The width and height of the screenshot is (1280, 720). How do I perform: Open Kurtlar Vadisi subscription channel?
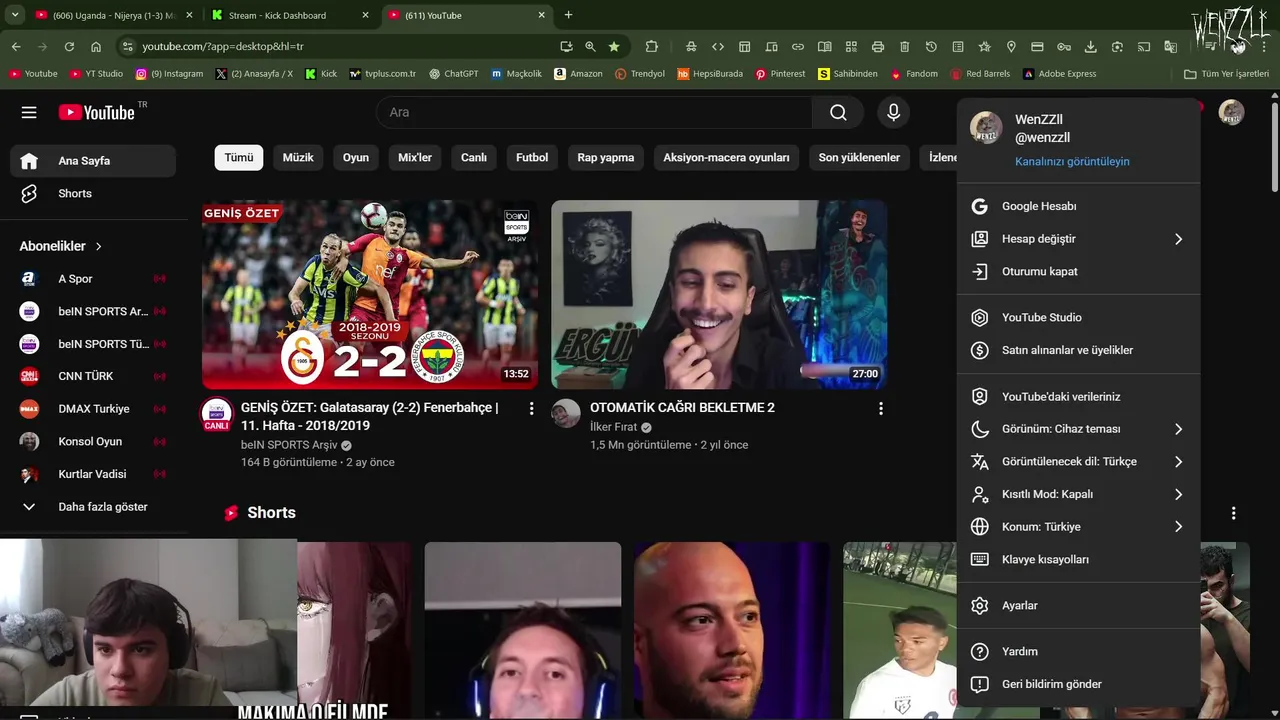click(x=93, y=474)
